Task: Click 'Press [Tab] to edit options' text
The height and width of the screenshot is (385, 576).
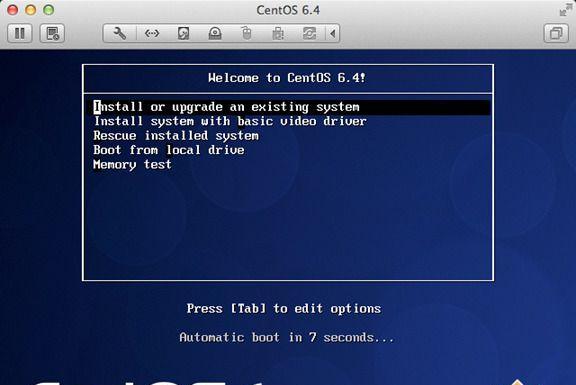Action: coord(284,309)
